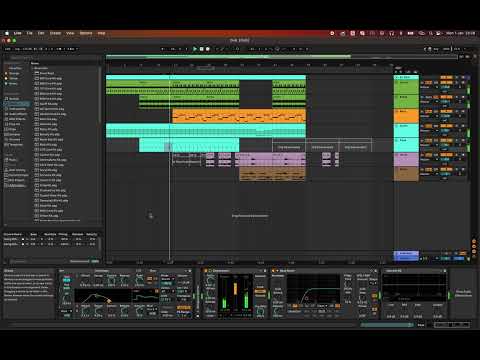Image resolution: width=480 pixels, height=360 pixels.
Task: Open the routing chooser on the purple track
Action: [x=429, y=160]
